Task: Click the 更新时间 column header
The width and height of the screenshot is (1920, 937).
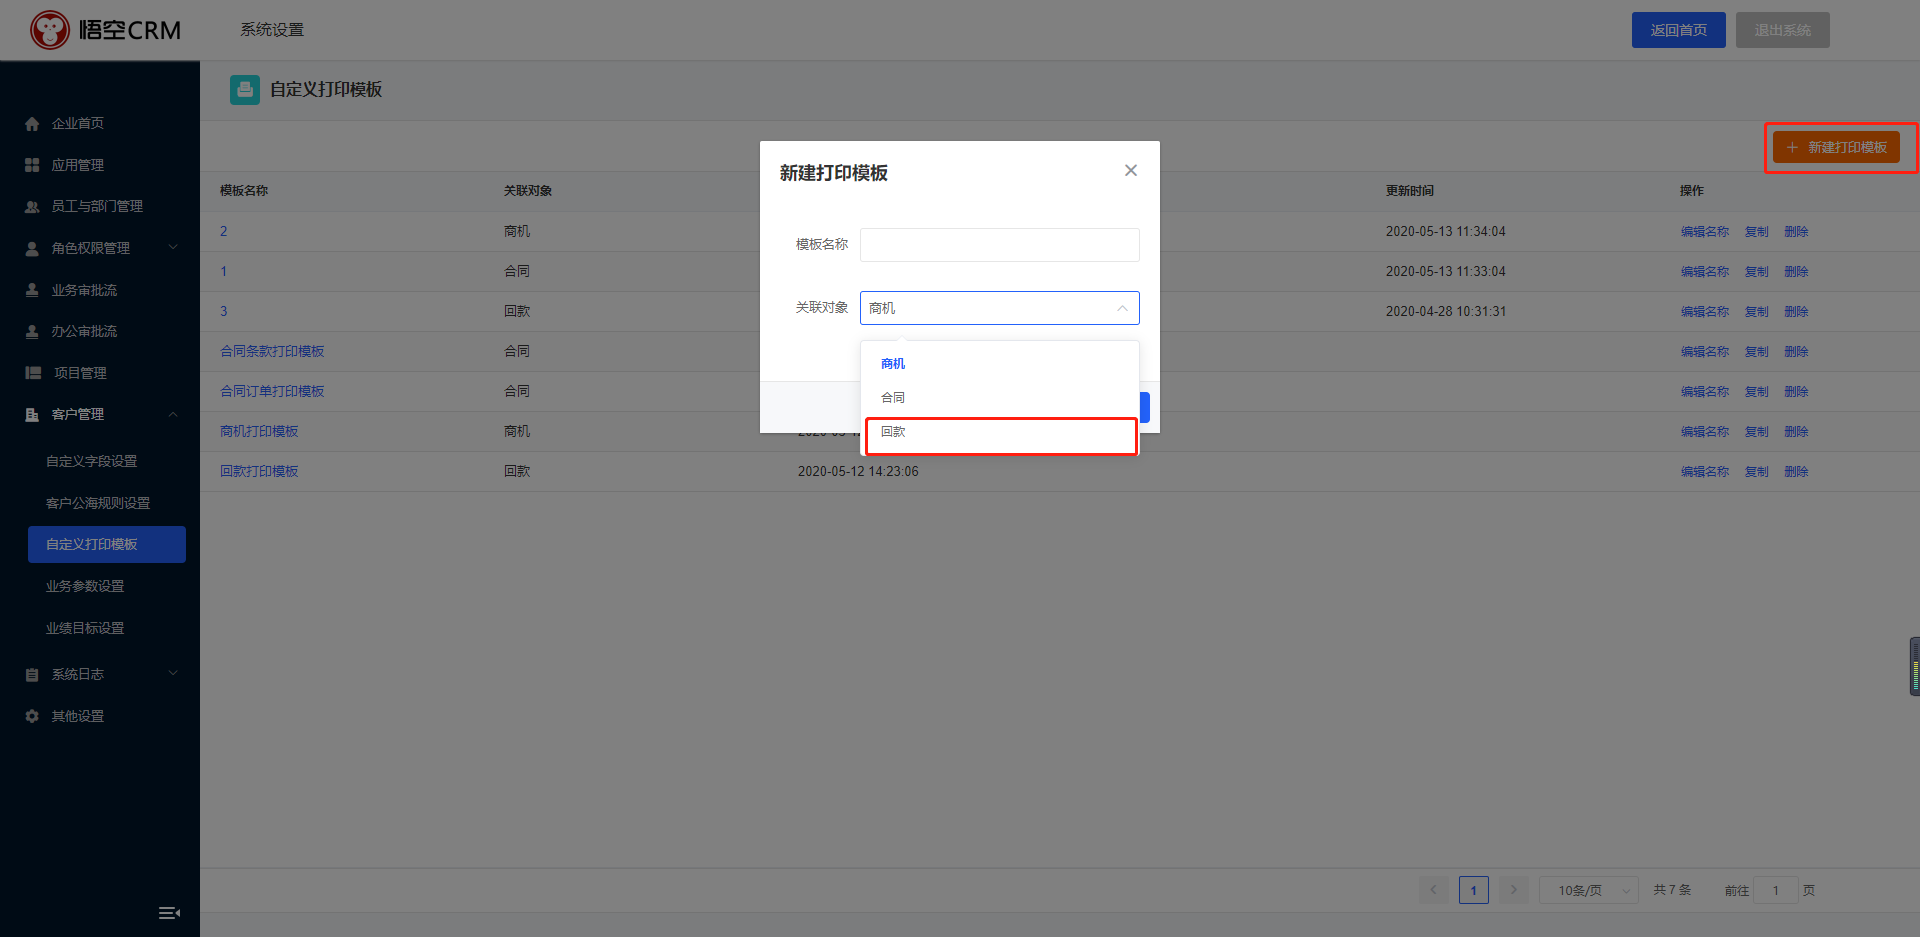Action: [x=1410, y=191]
